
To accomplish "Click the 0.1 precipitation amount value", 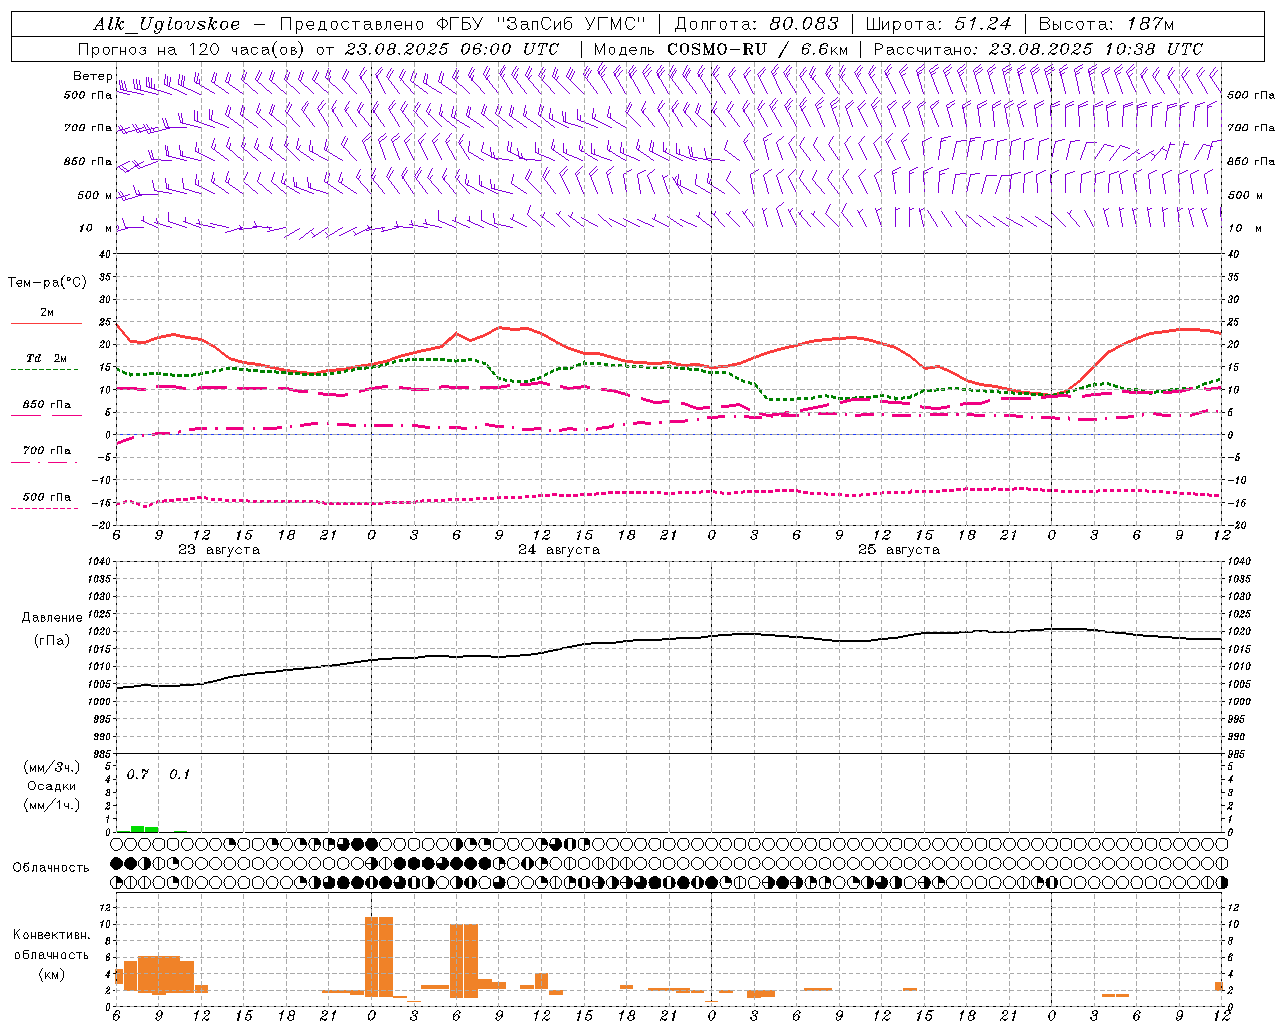I will [179, 775].
